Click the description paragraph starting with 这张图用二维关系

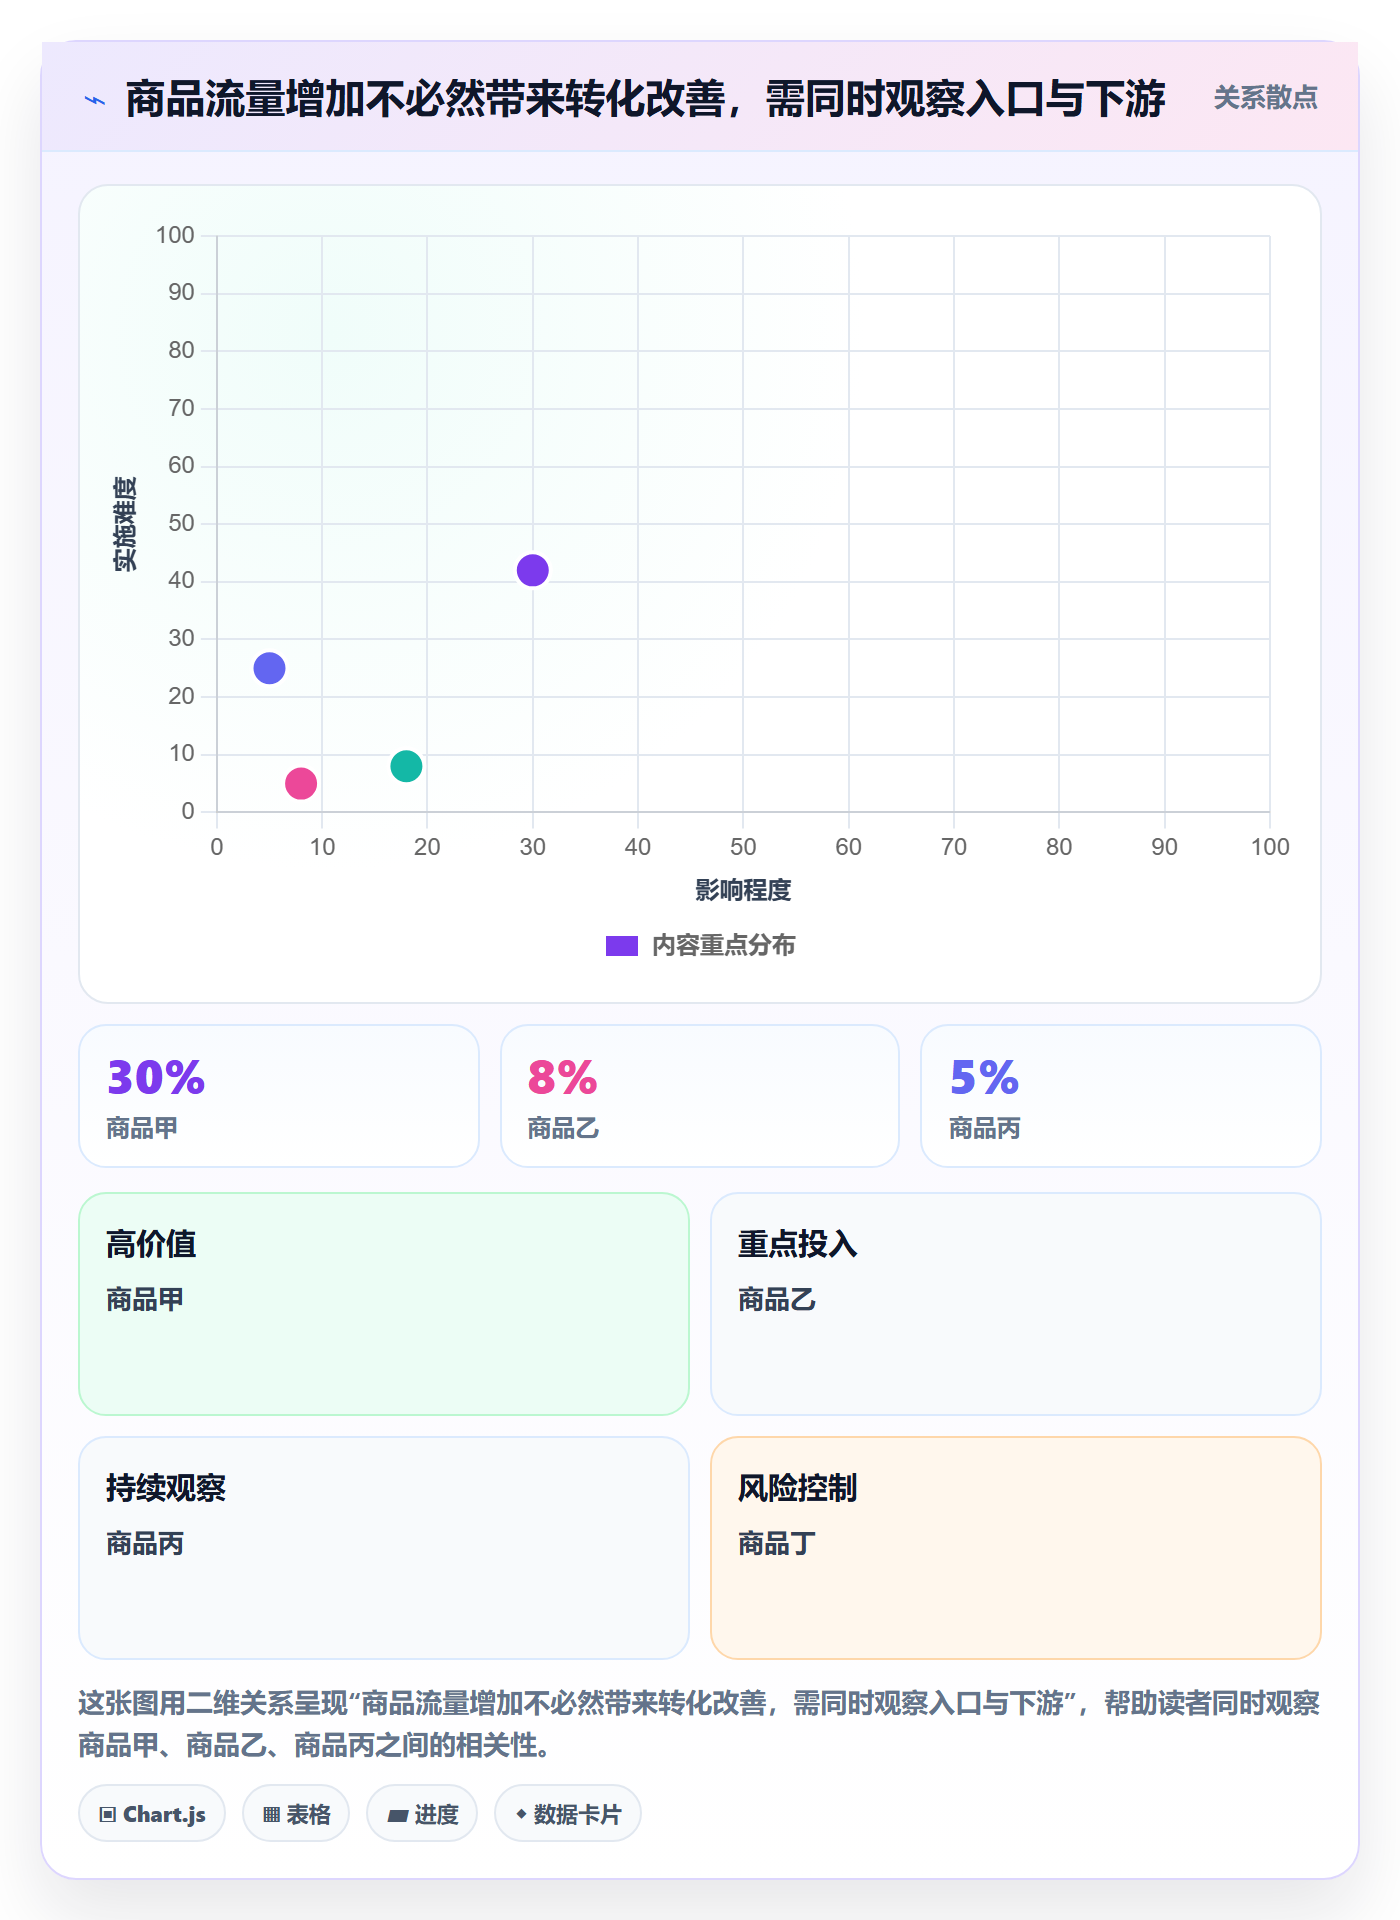pos(700,1724)
